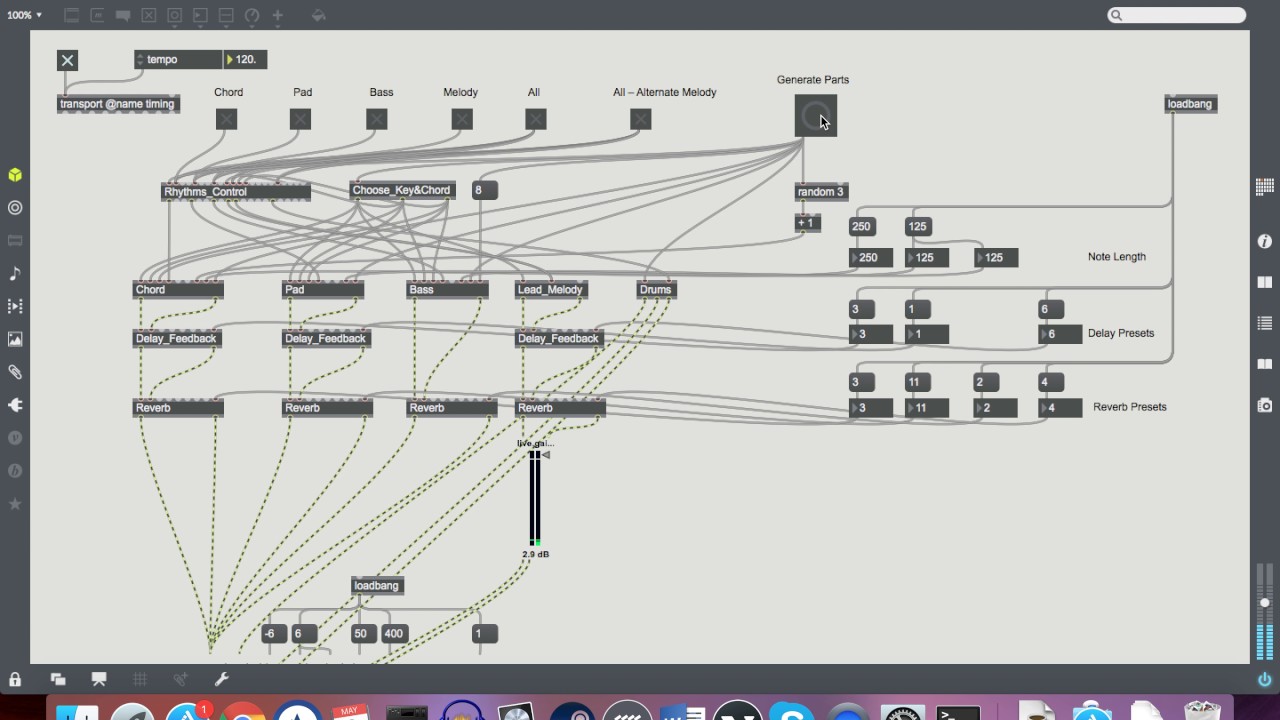Open the button objects toolbar palette
The width and height of the screenshot is (1280, 720).
point(175,15)
